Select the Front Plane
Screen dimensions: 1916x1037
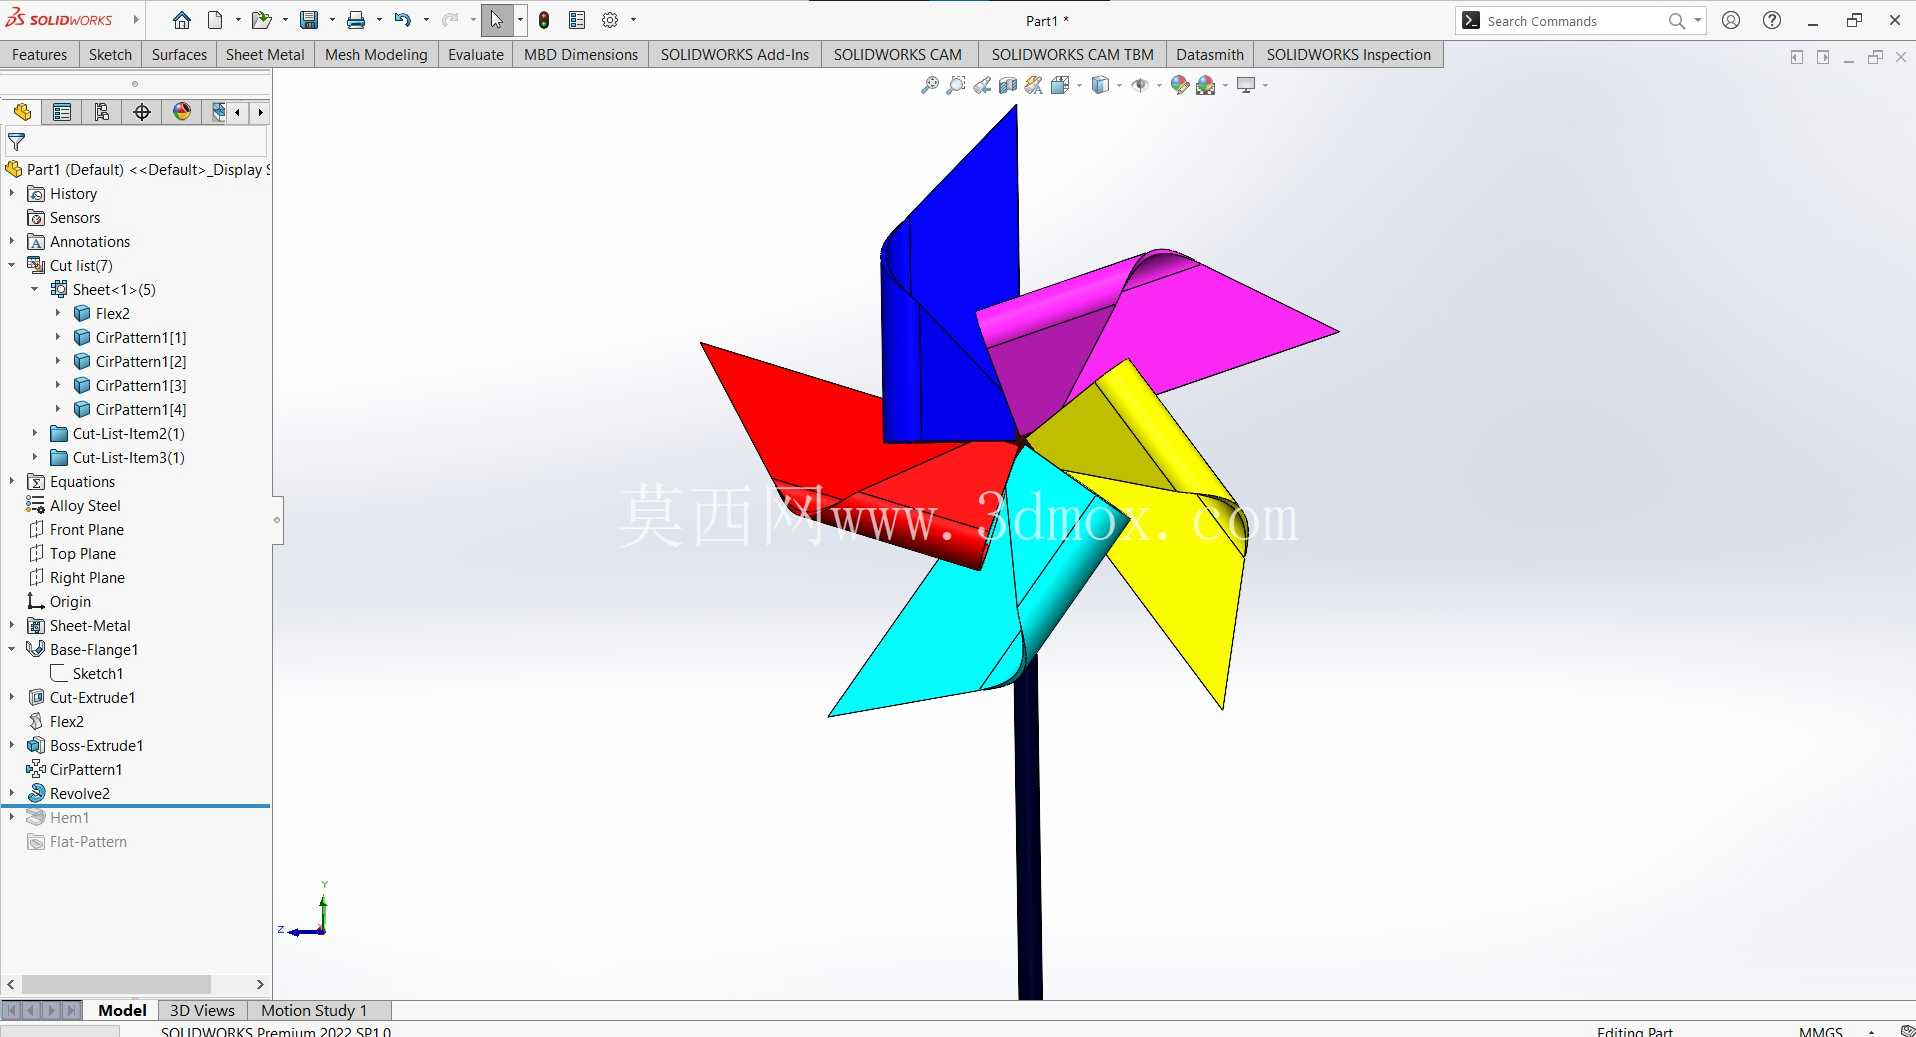[x=87, y=529]
